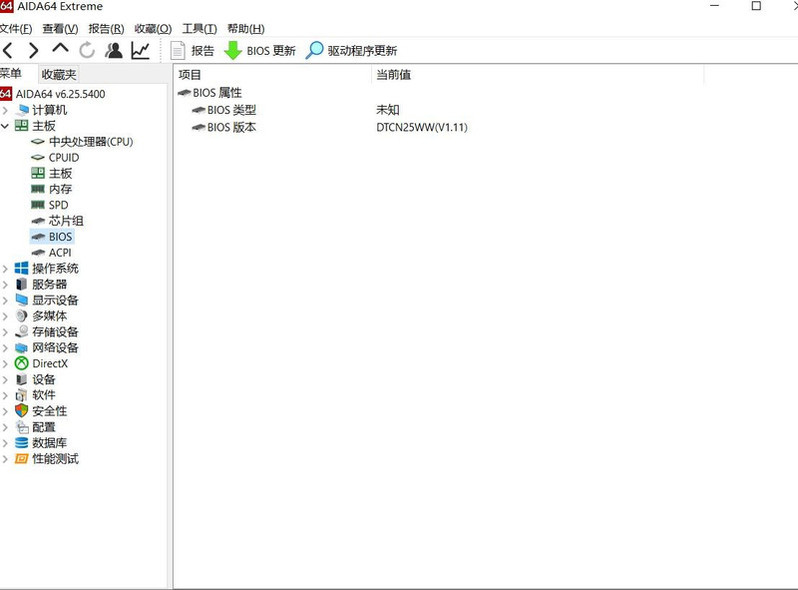Click the back navigation arrow

(x=8, y=50)
